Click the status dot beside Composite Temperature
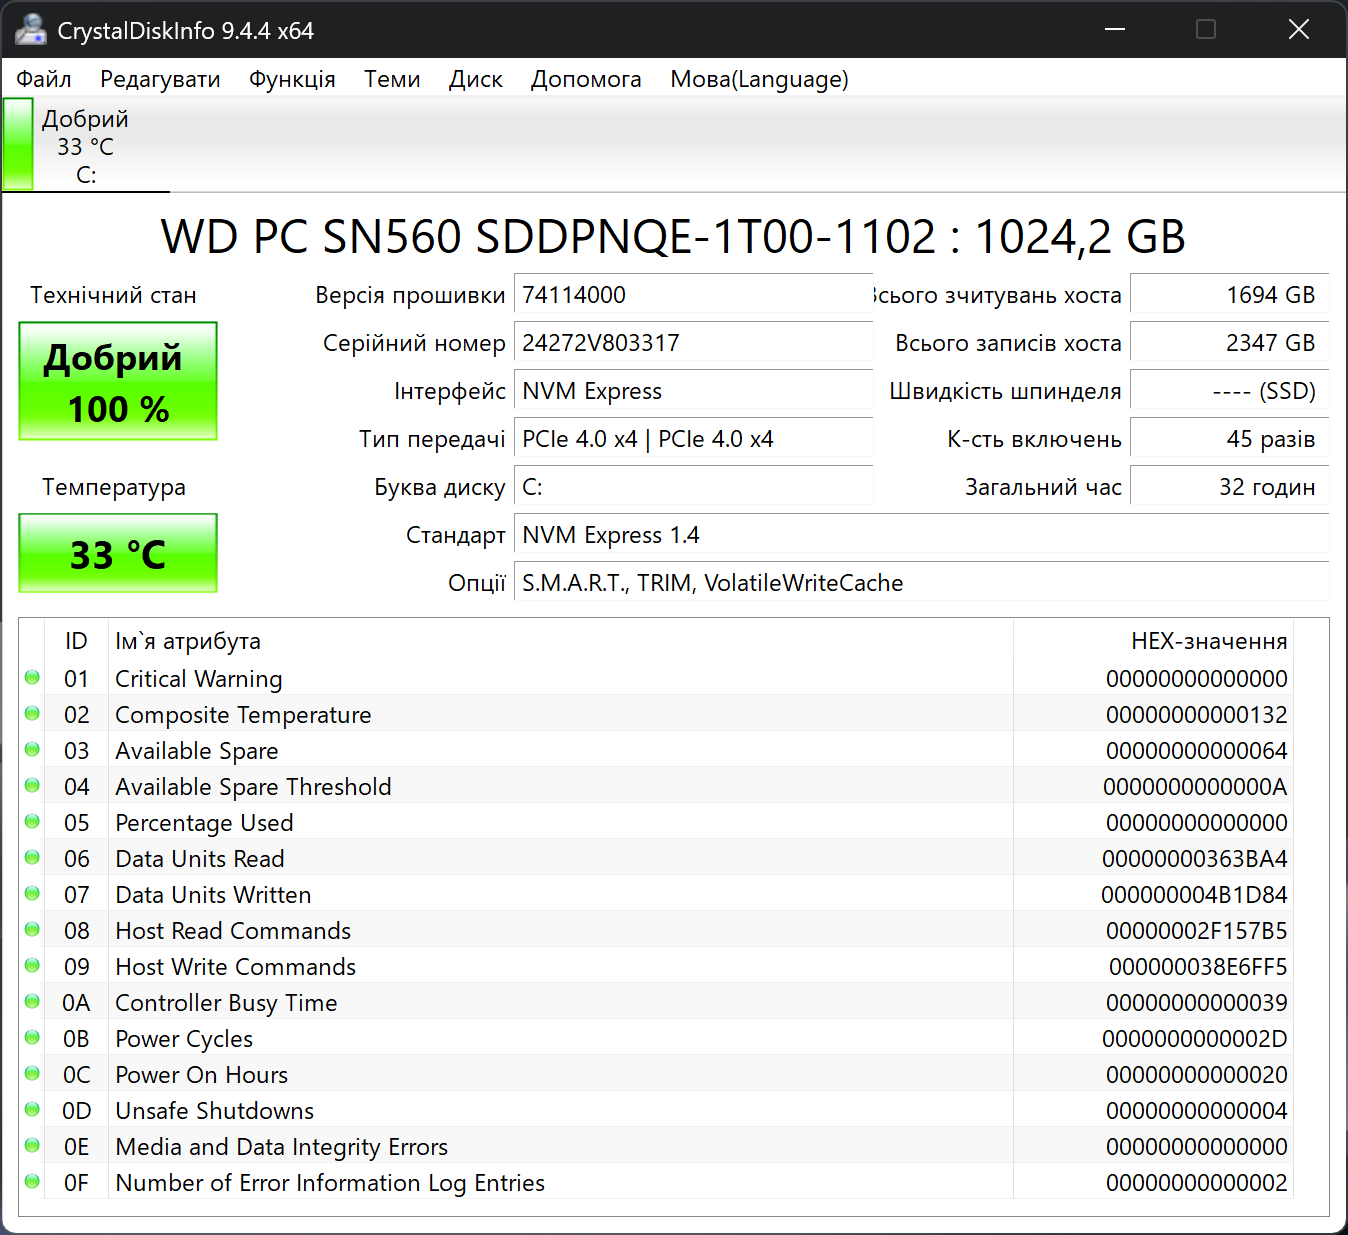Screen dimensions: 1348x1235 click(x=32, y=714)
